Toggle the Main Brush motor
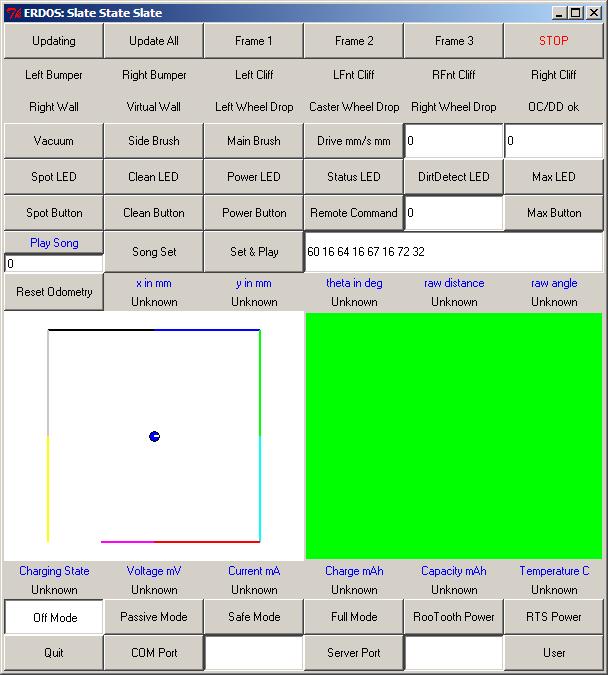The image size is (608, 675). click(254, 141)
